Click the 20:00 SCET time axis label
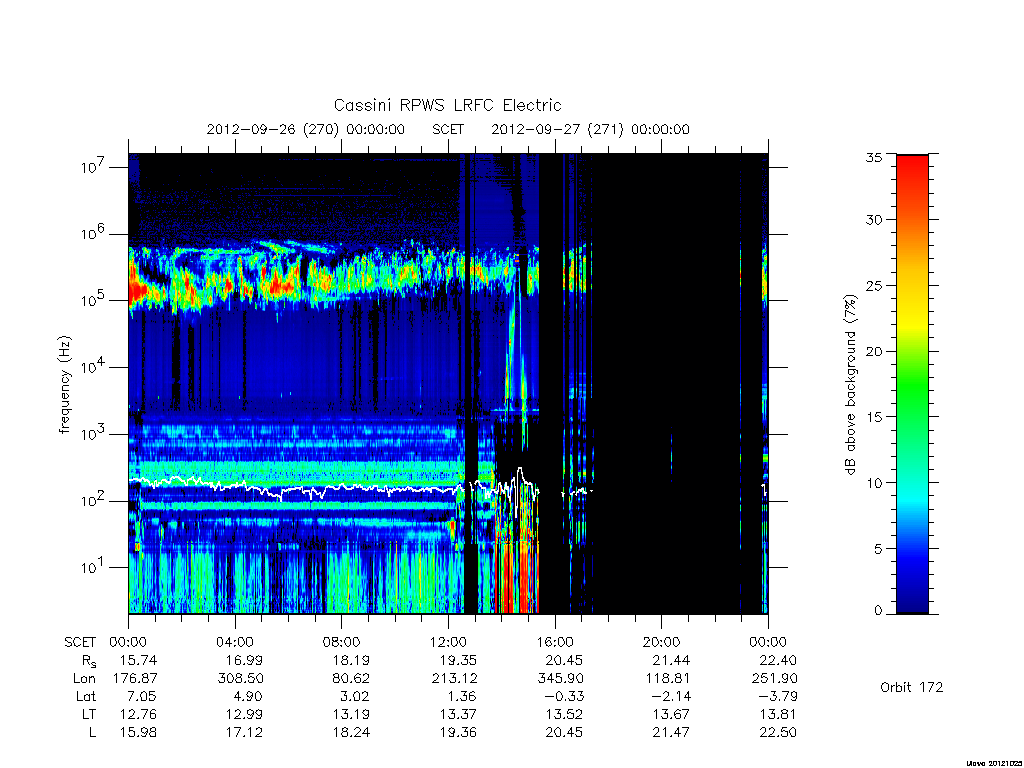Viewport: 1024px width, 768px height. coord(662,642)
